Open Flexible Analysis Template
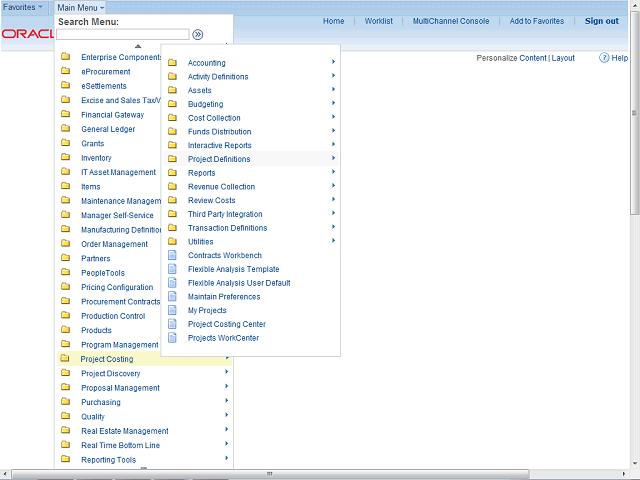 233,269
